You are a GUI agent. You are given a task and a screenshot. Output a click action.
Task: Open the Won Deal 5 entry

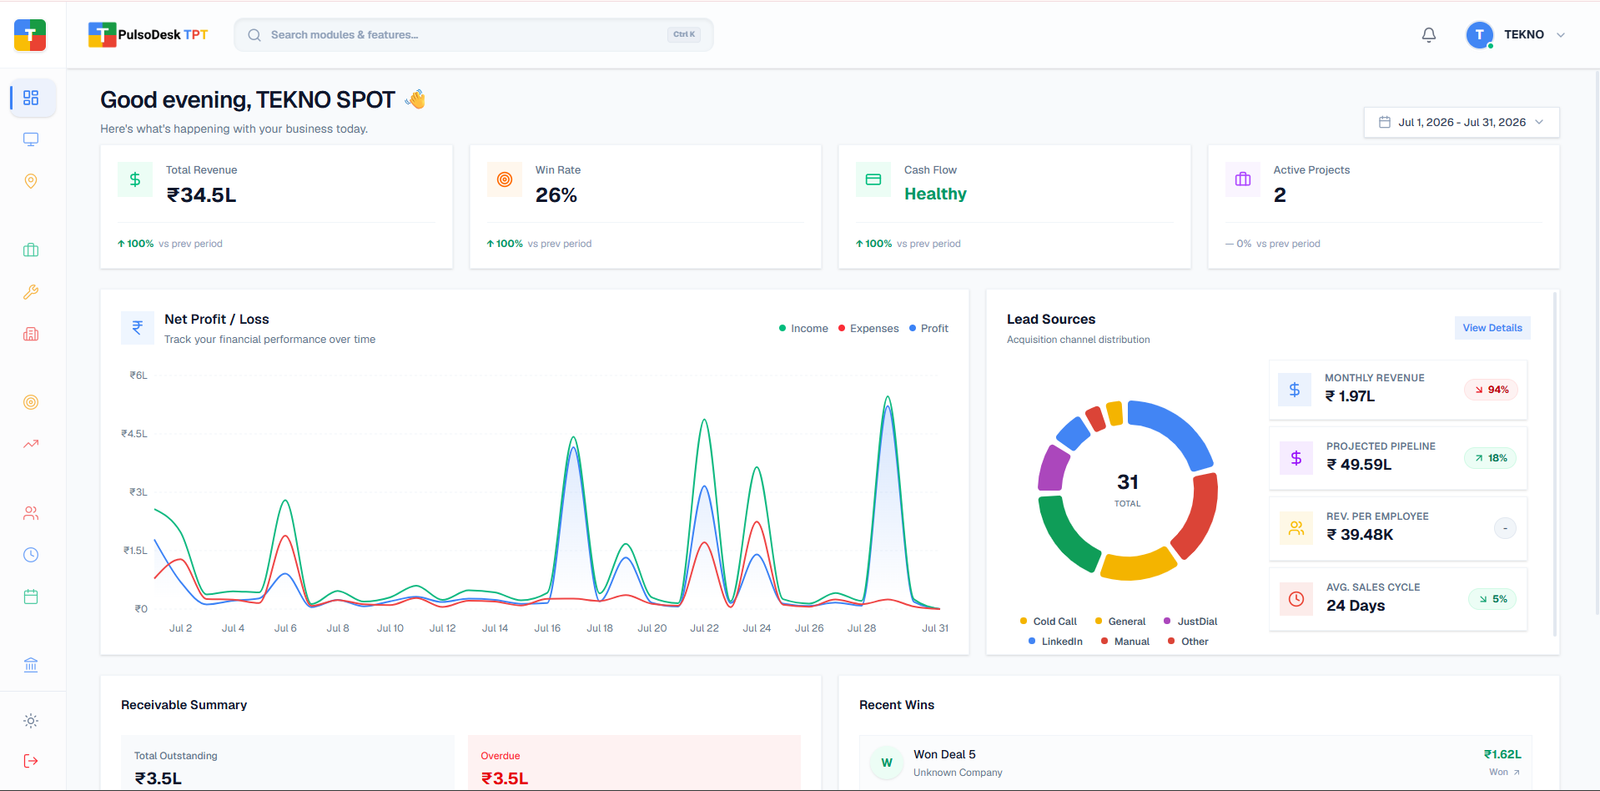(1195, 763)
